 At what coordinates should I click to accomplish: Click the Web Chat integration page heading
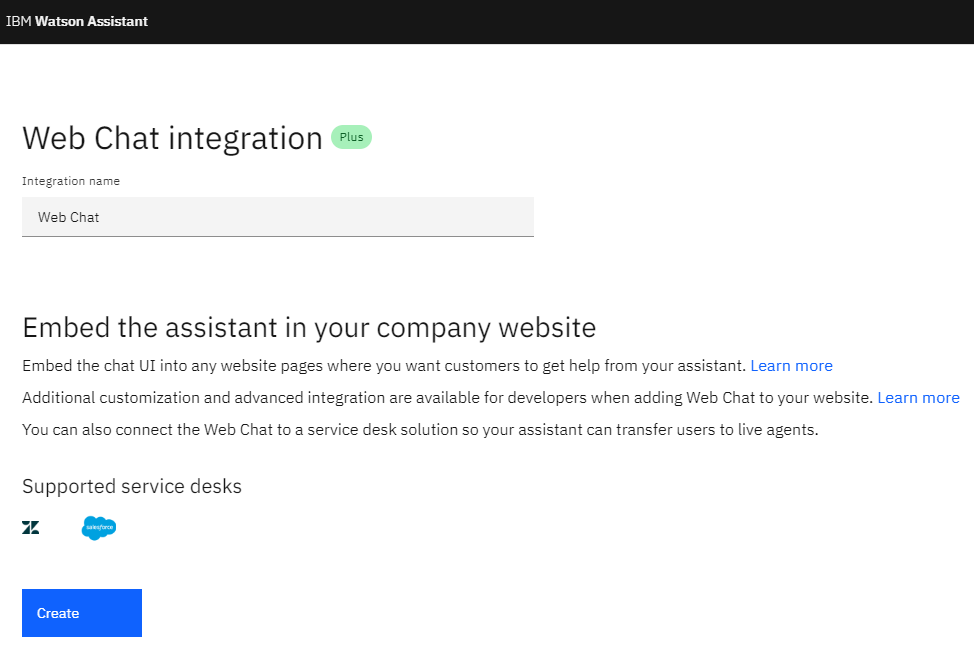(172, 138)
